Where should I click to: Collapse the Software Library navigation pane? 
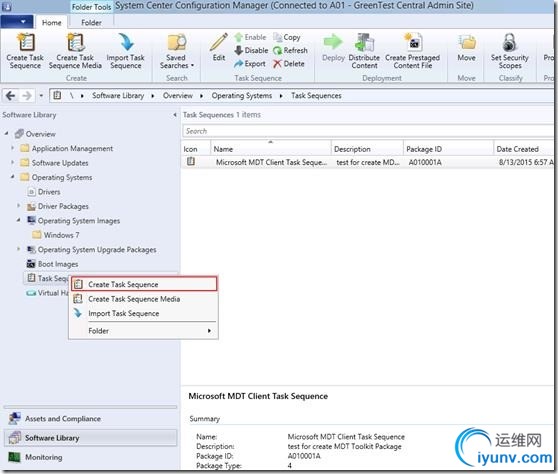(175, 115)
